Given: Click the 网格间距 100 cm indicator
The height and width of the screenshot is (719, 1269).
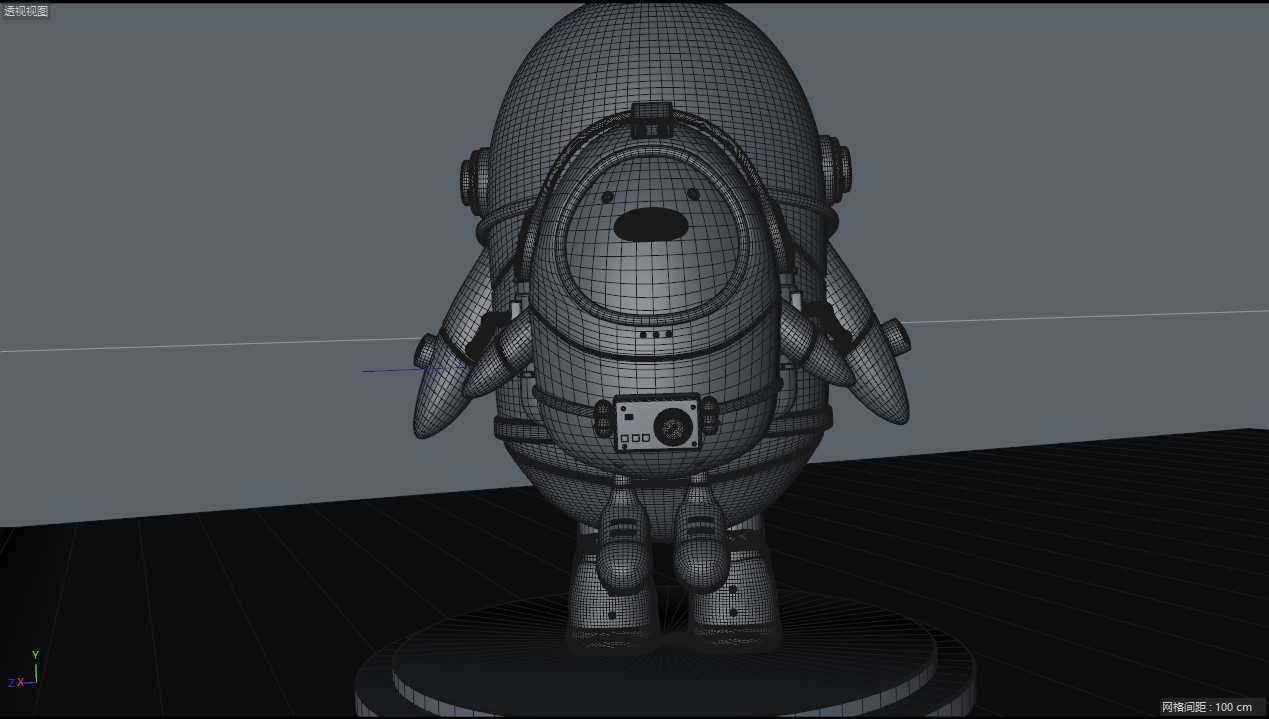Looking at the screenshot, I should [x=1206, y=707].
